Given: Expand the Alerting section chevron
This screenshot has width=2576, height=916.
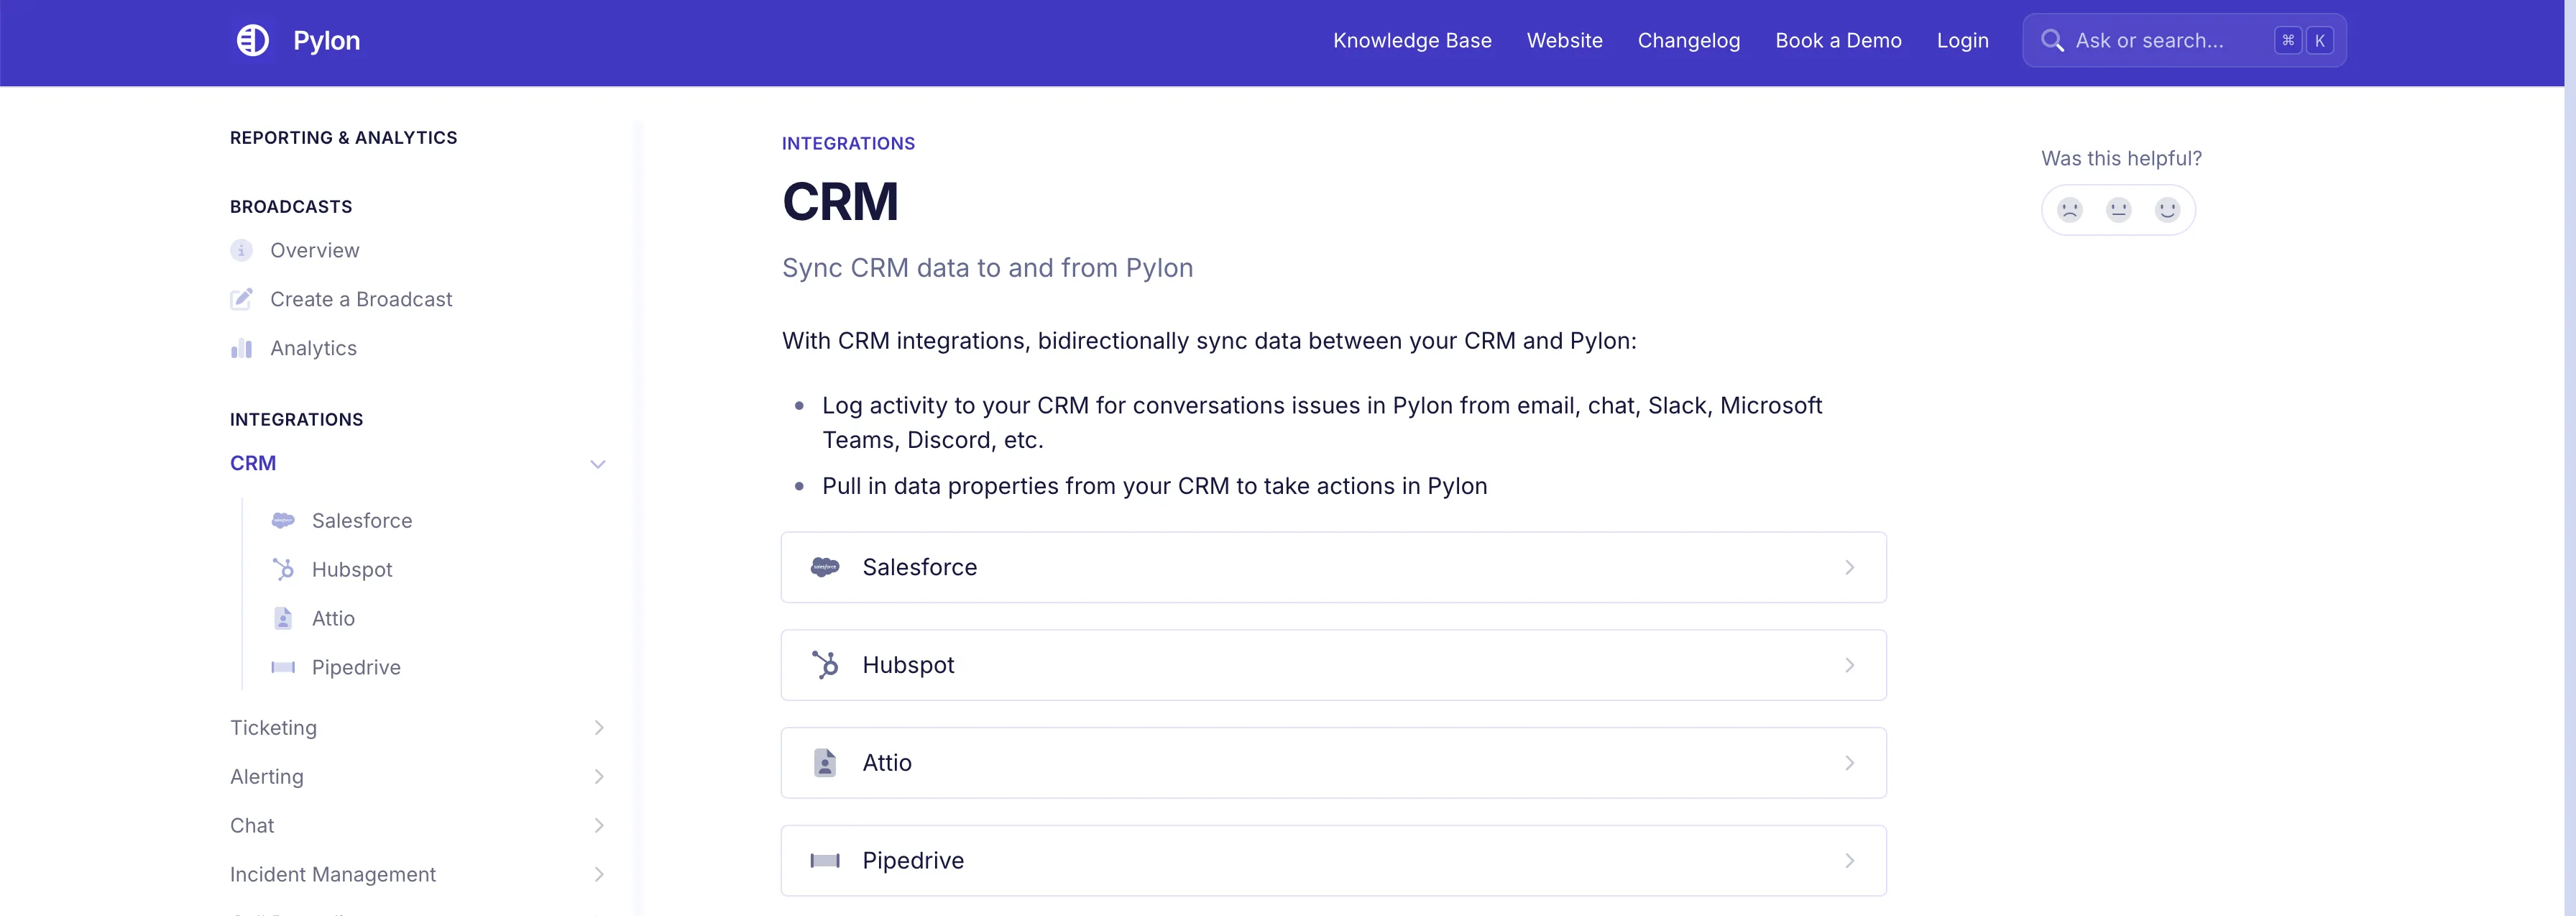Looking at the screenshot, I should 599,777.
